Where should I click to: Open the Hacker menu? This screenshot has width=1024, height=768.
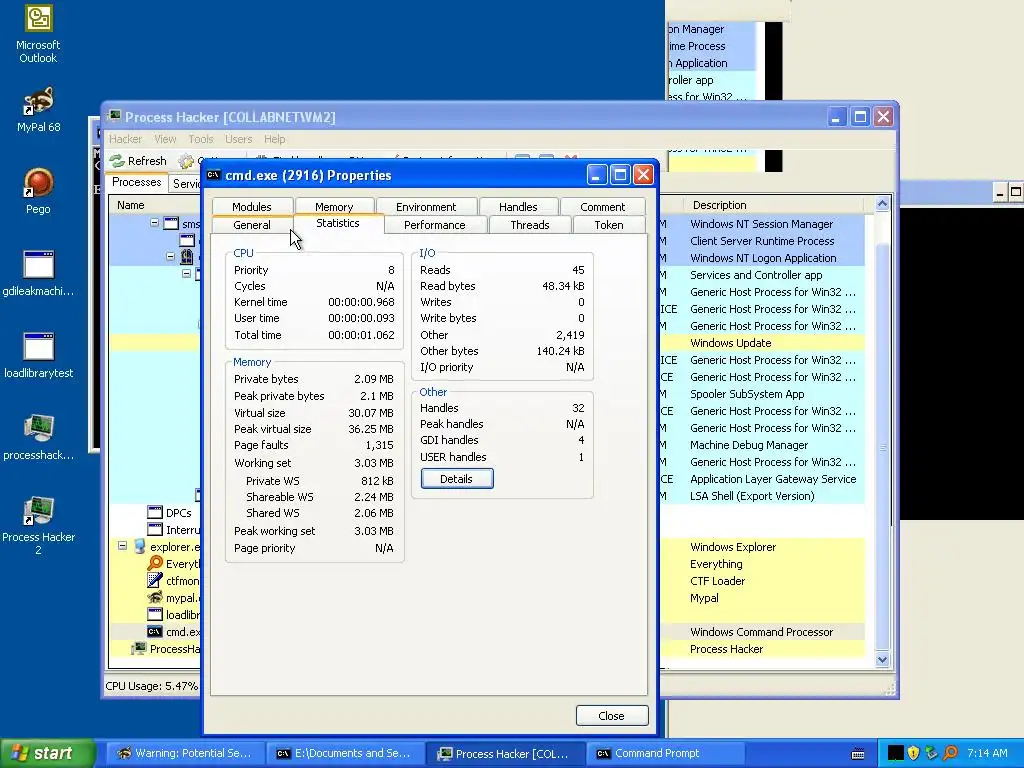125,139
